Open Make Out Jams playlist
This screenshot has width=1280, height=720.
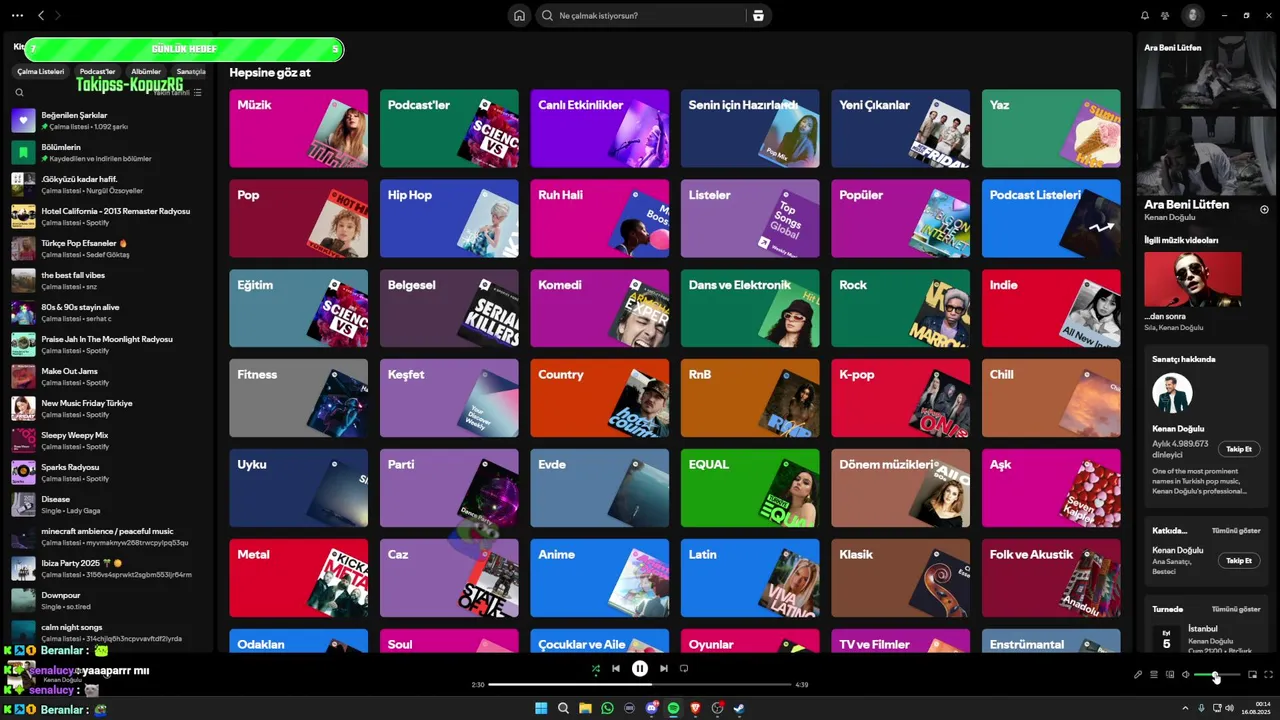click(x=108, y=377)
